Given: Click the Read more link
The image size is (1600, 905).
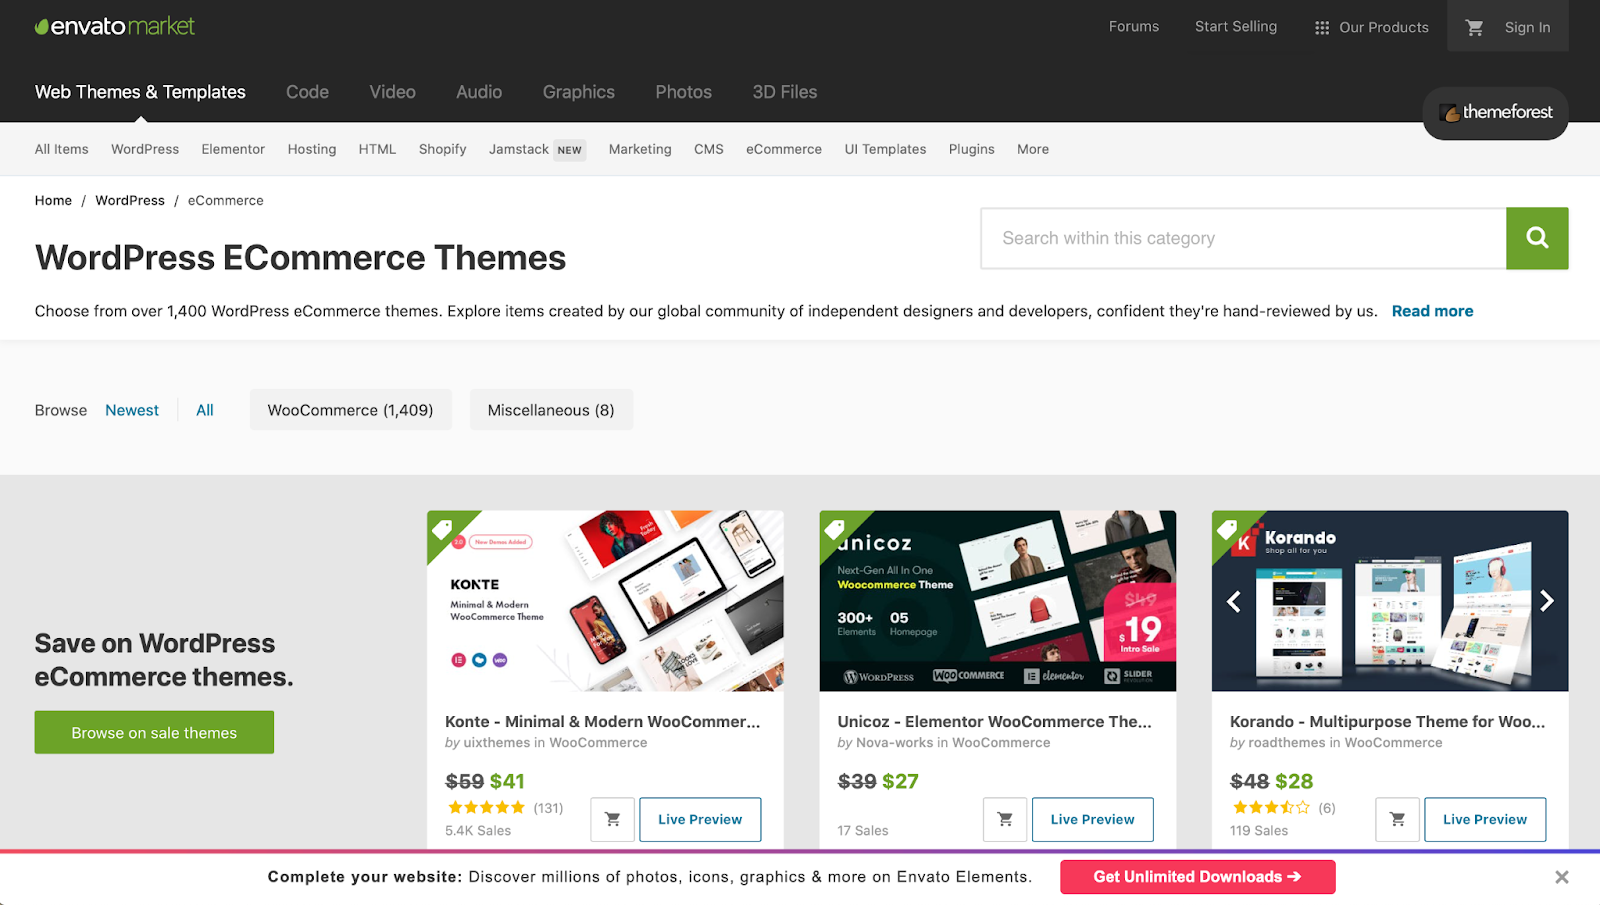Looking at the screenshot, I should point(1432,311).
